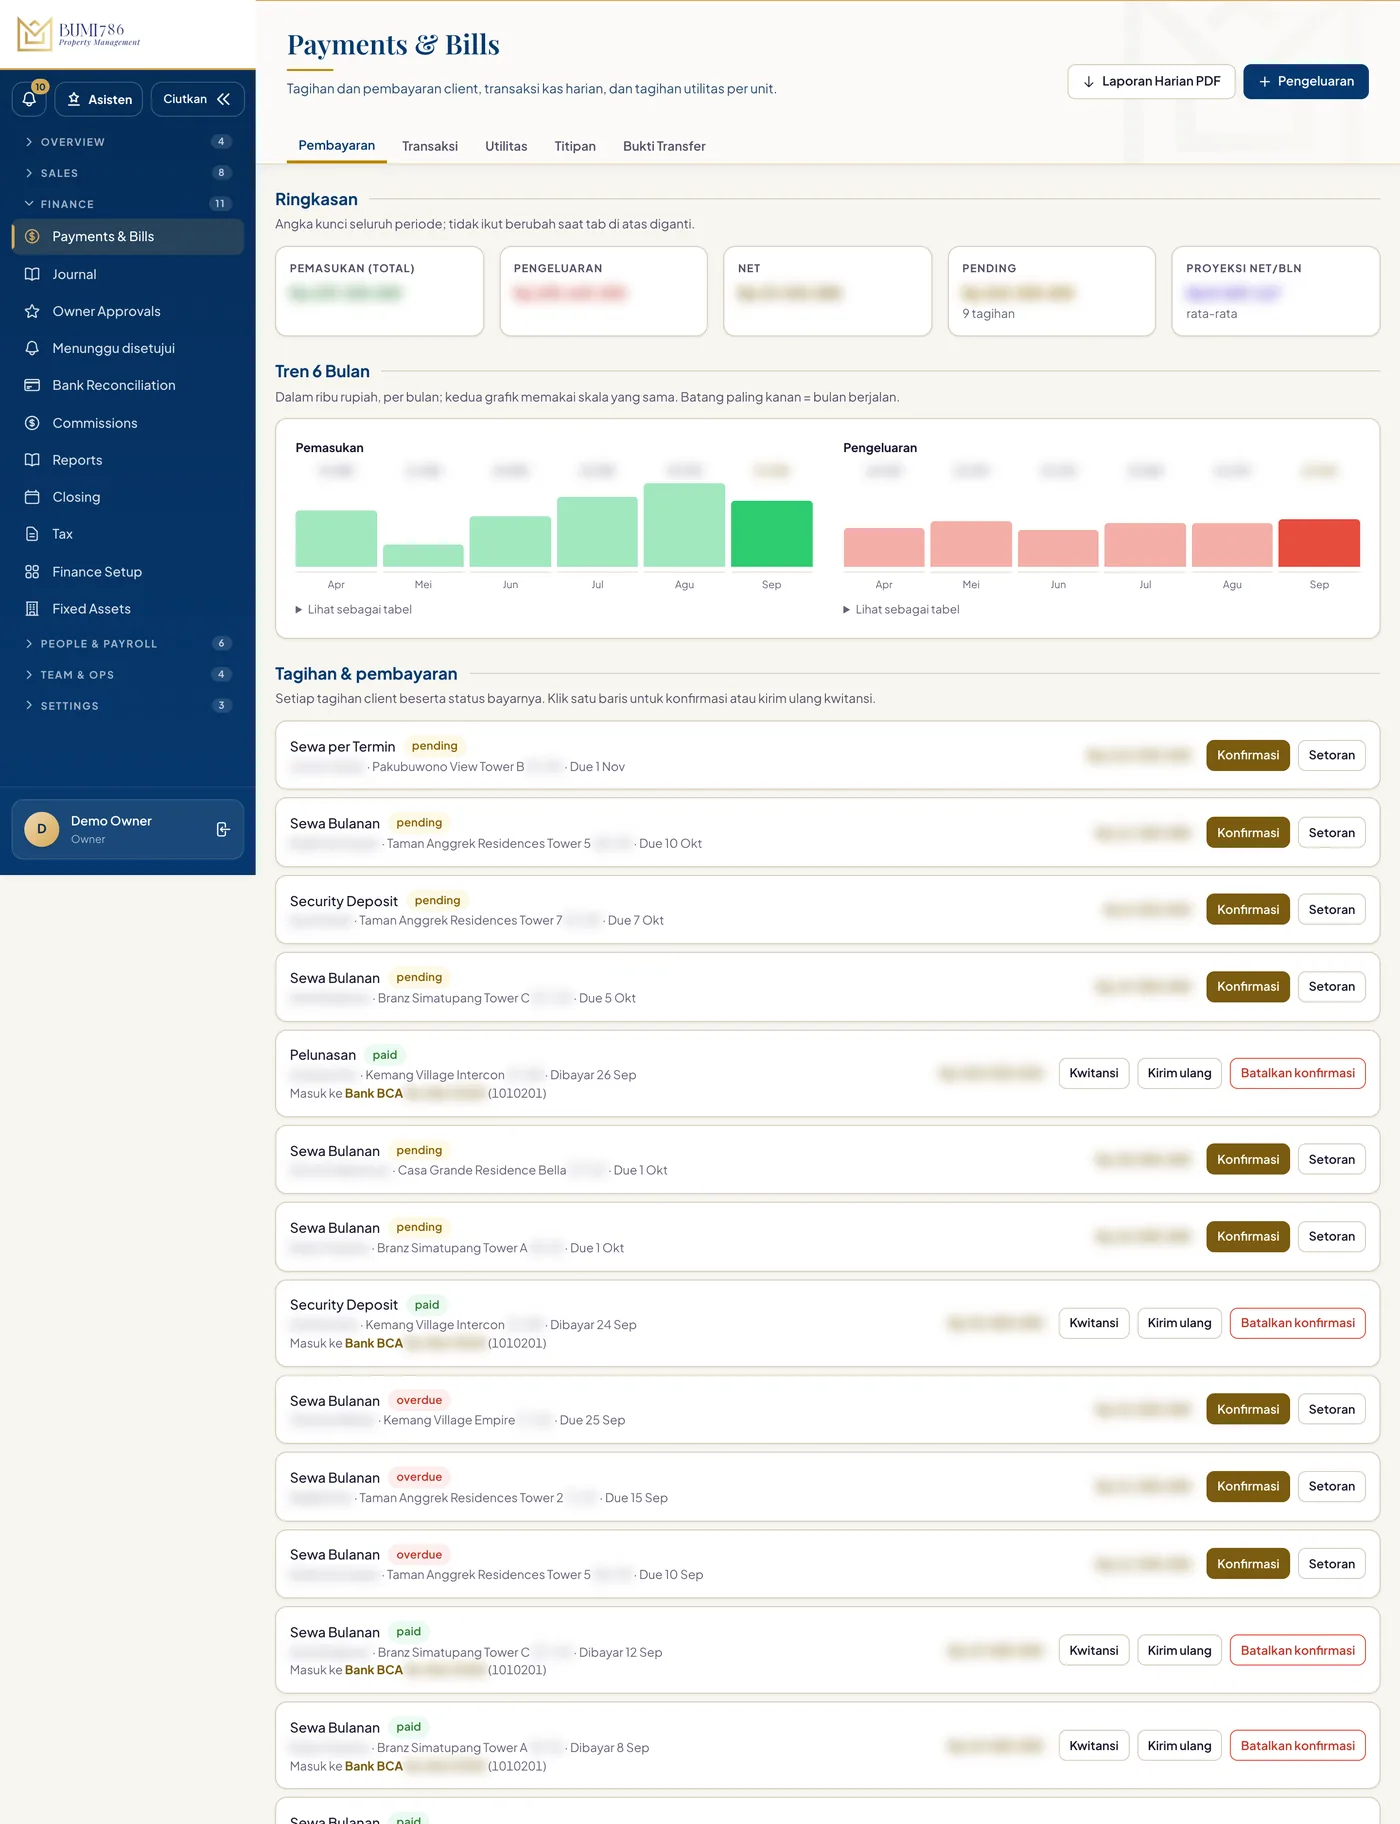The width and height of the screenshot is (1400, 1824).
Task: Click the building icon for Fixed Assets
Action: (32, 609)
